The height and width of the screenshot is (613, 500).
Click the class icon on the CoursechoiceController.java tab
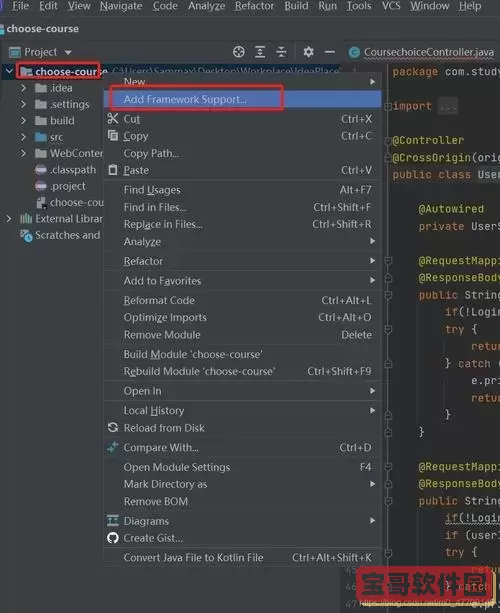(x=354, y=52)
